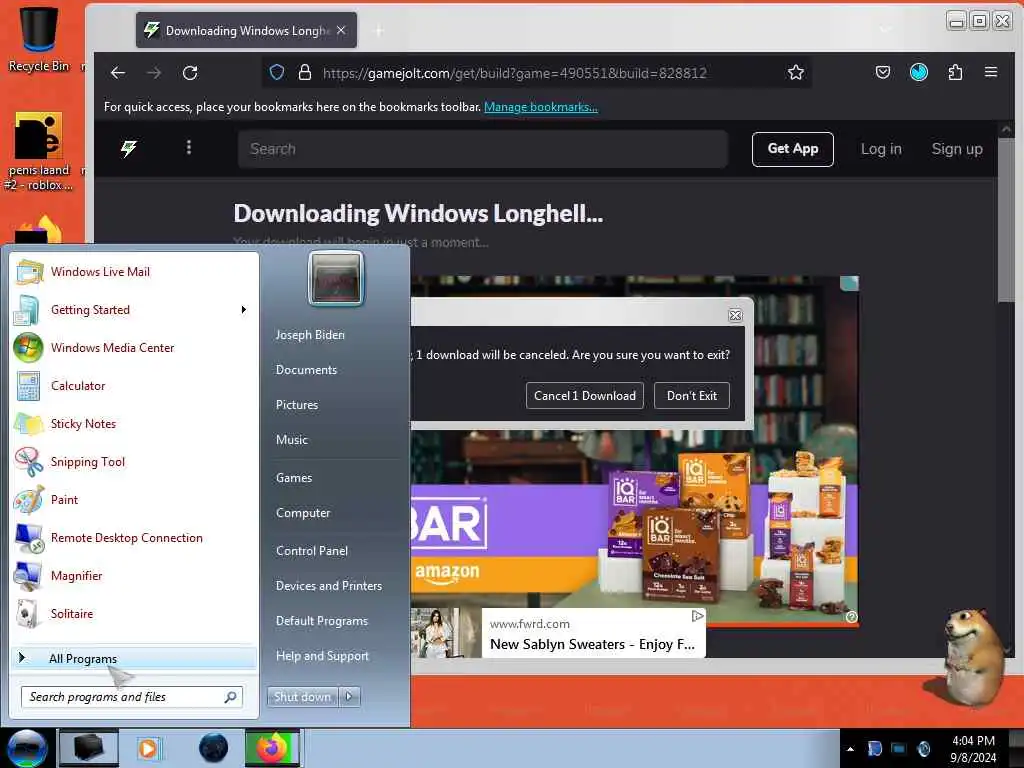Click the Manage bookmarks link
The height and width of the screenshot is (768, 1024).
coord(541,106)
